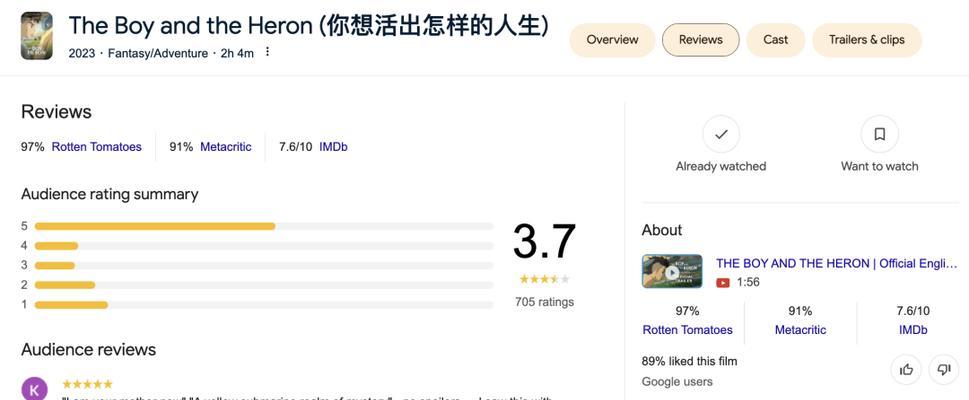Open Rotten Tomatoes link under Reviews heading
Screen dimensions: 969x400
pos(96,147)
